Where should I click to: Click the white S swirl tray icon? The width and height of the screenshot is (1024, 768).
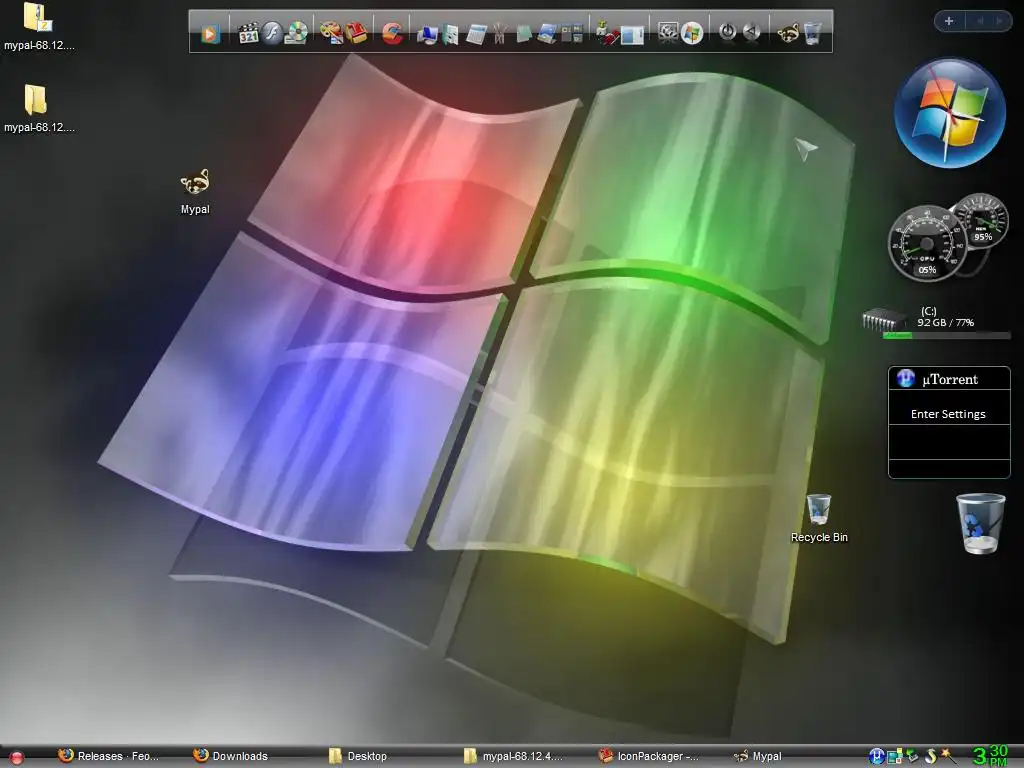931,756
